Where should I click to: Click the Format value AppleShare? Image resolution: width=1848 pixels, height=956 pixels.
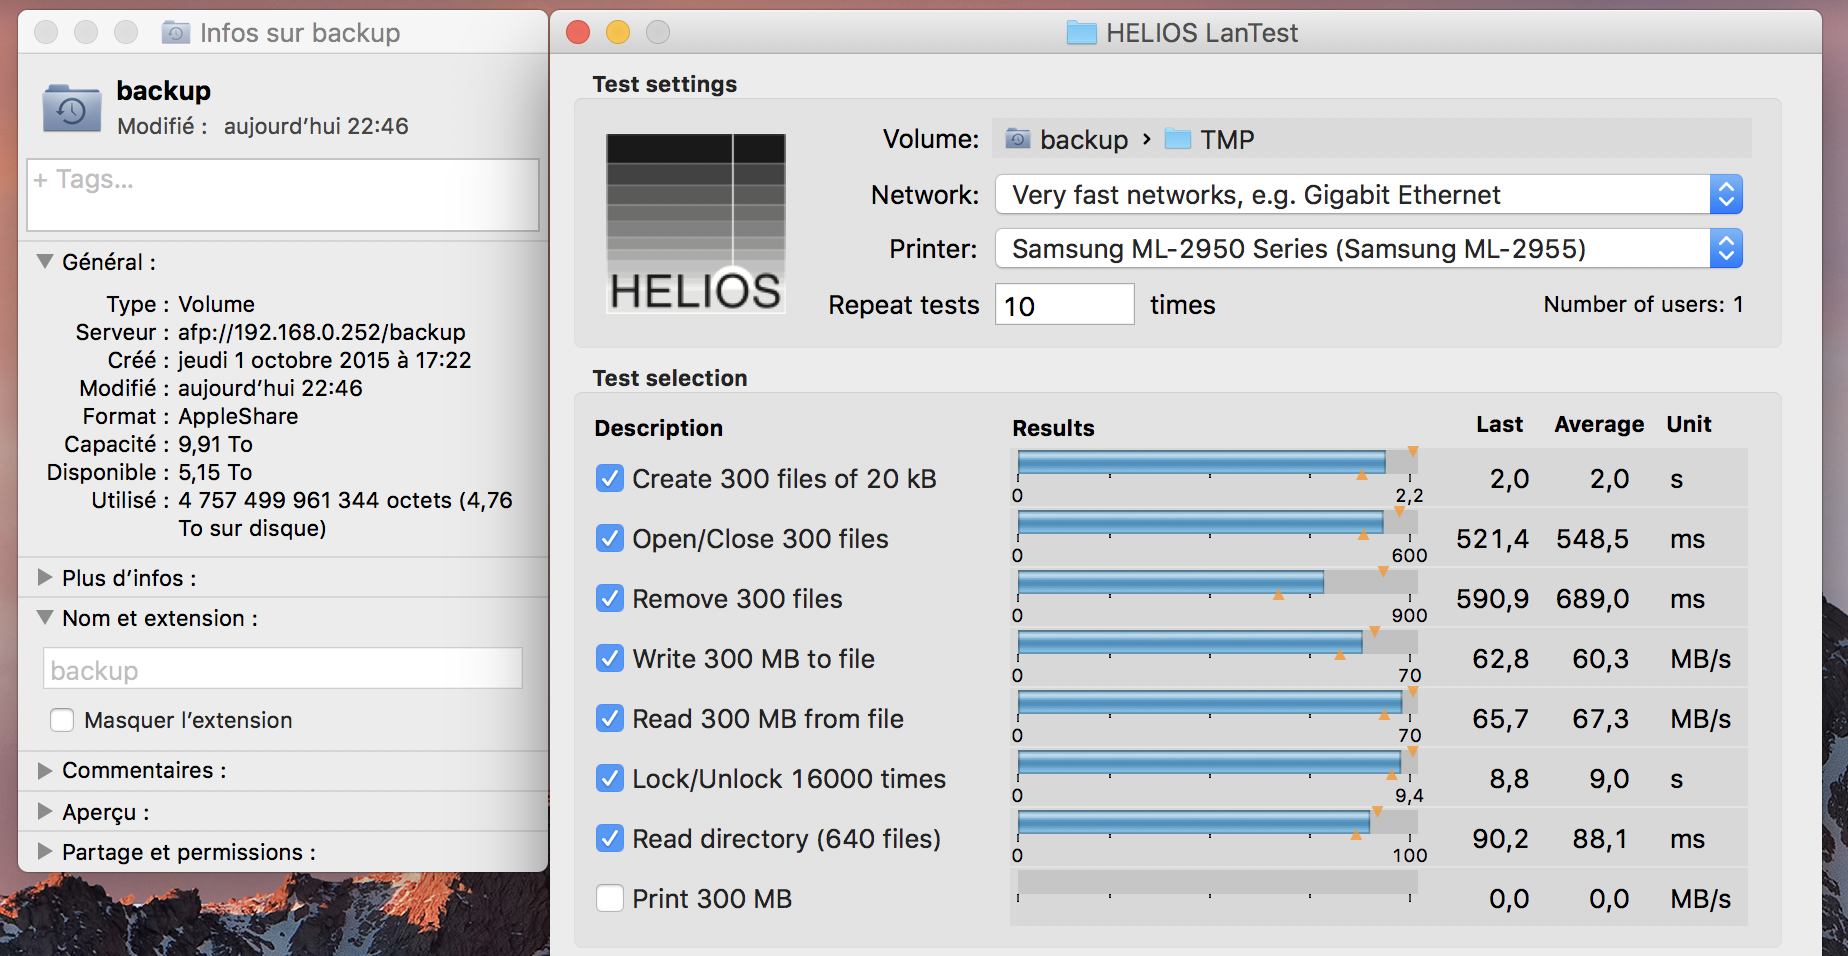tap(238, 416)
